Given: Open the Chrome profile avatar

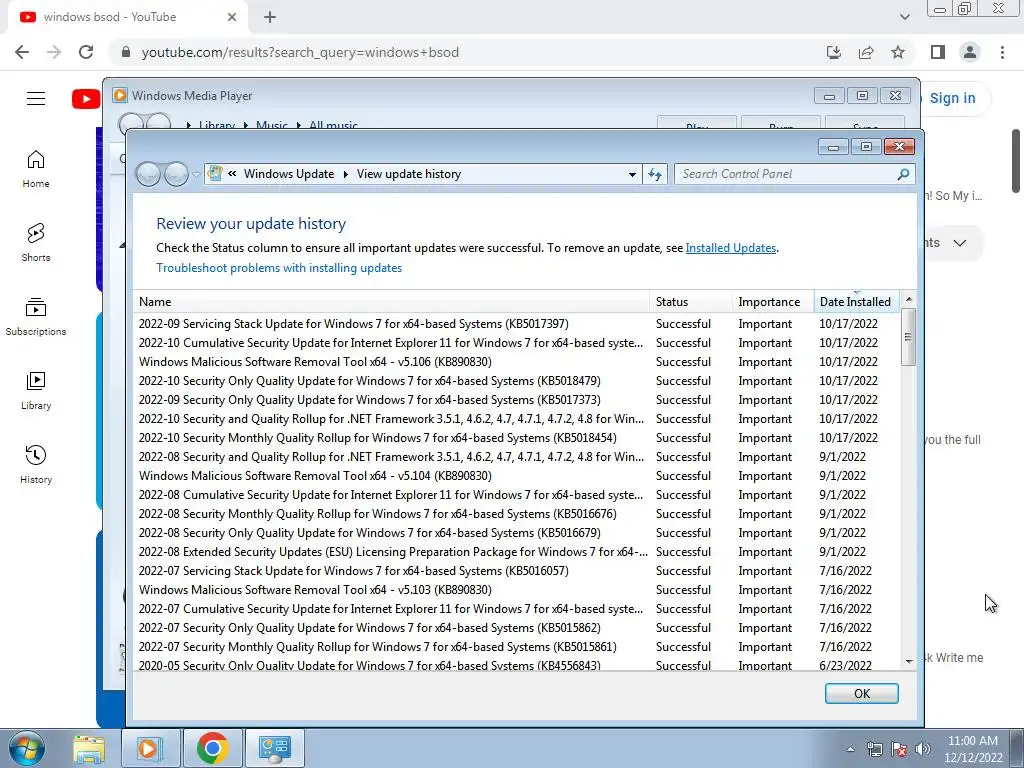Looking at the screenshot, I should 970,52.
